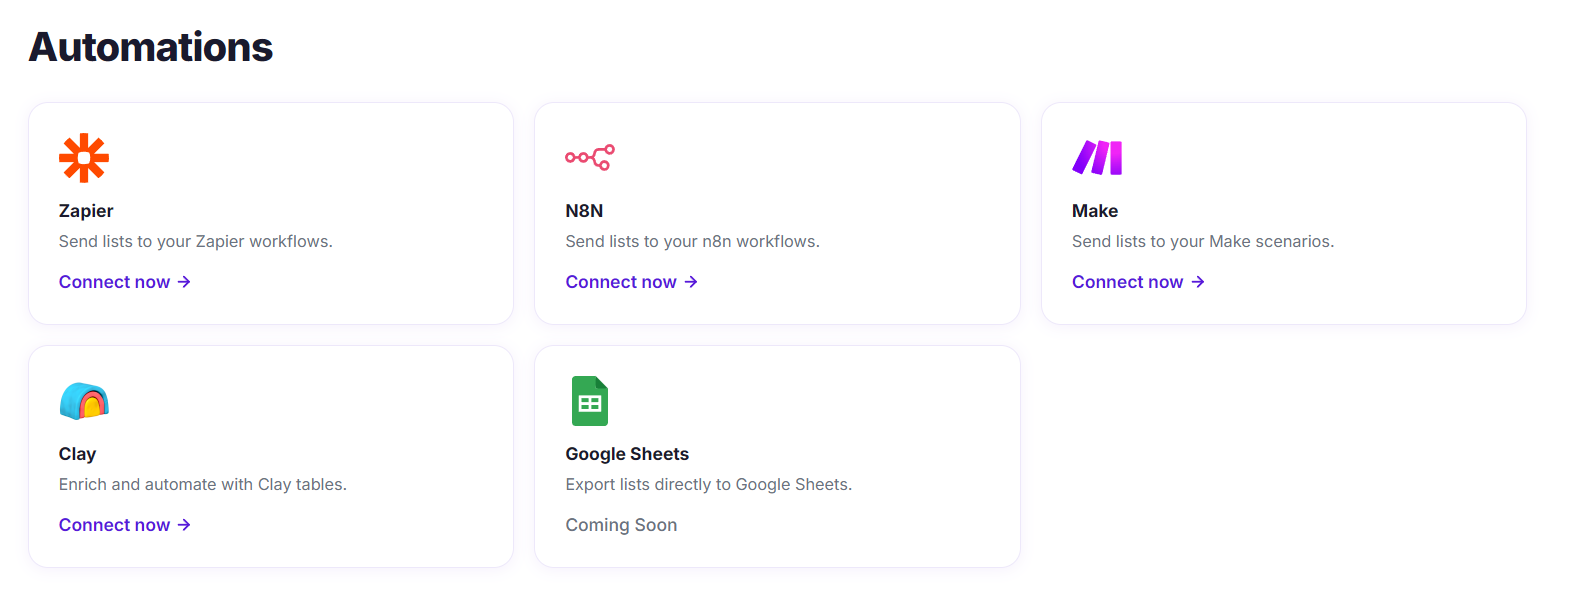Click the Coming Soon label
This screenshot has height=601, width=1577.
[x=621, y=525]
